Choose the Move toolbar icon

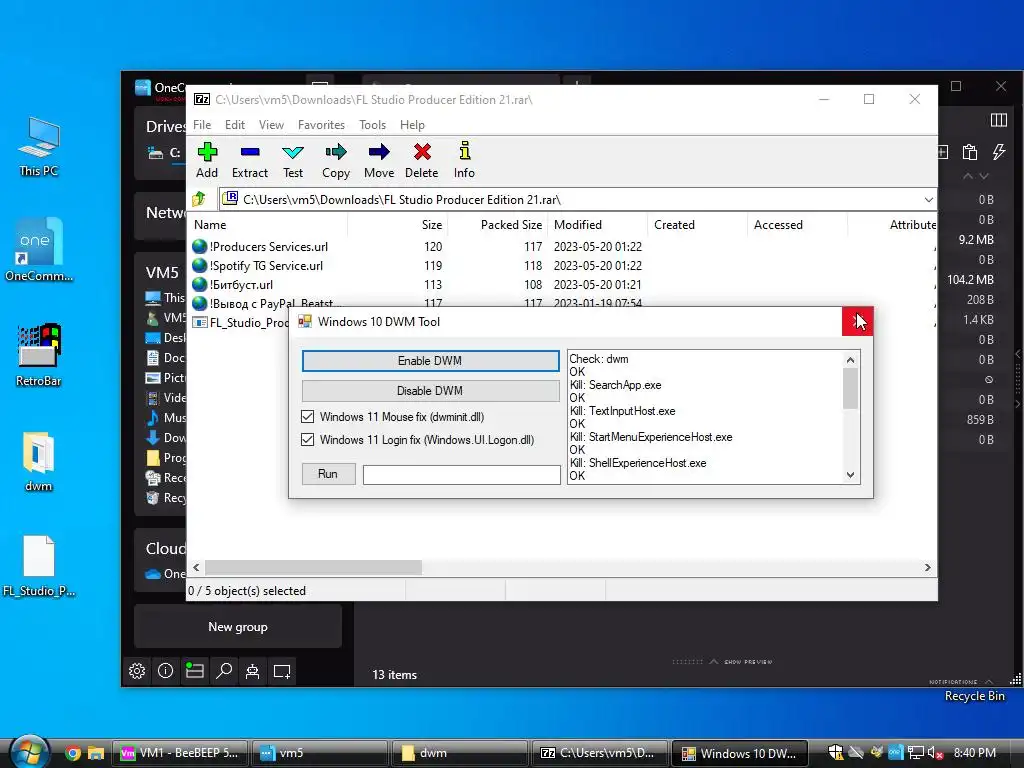pos(379,160)
